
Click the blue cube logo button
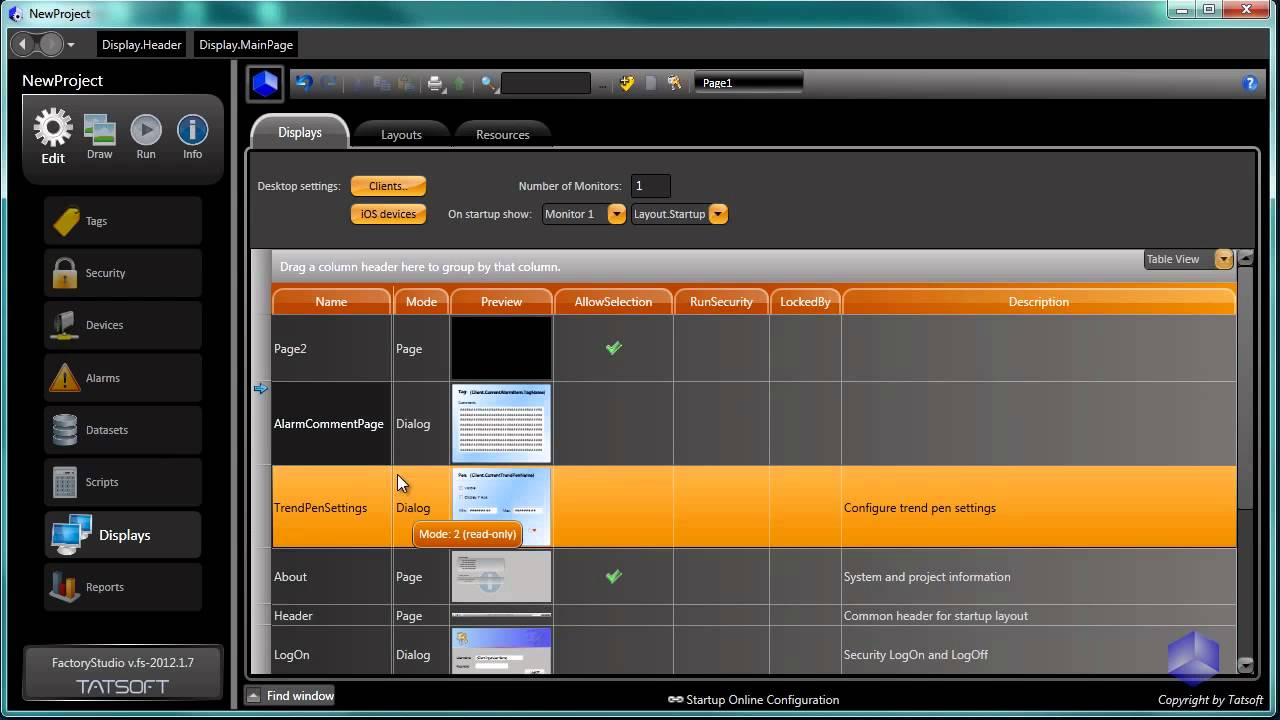coord(265,83)
